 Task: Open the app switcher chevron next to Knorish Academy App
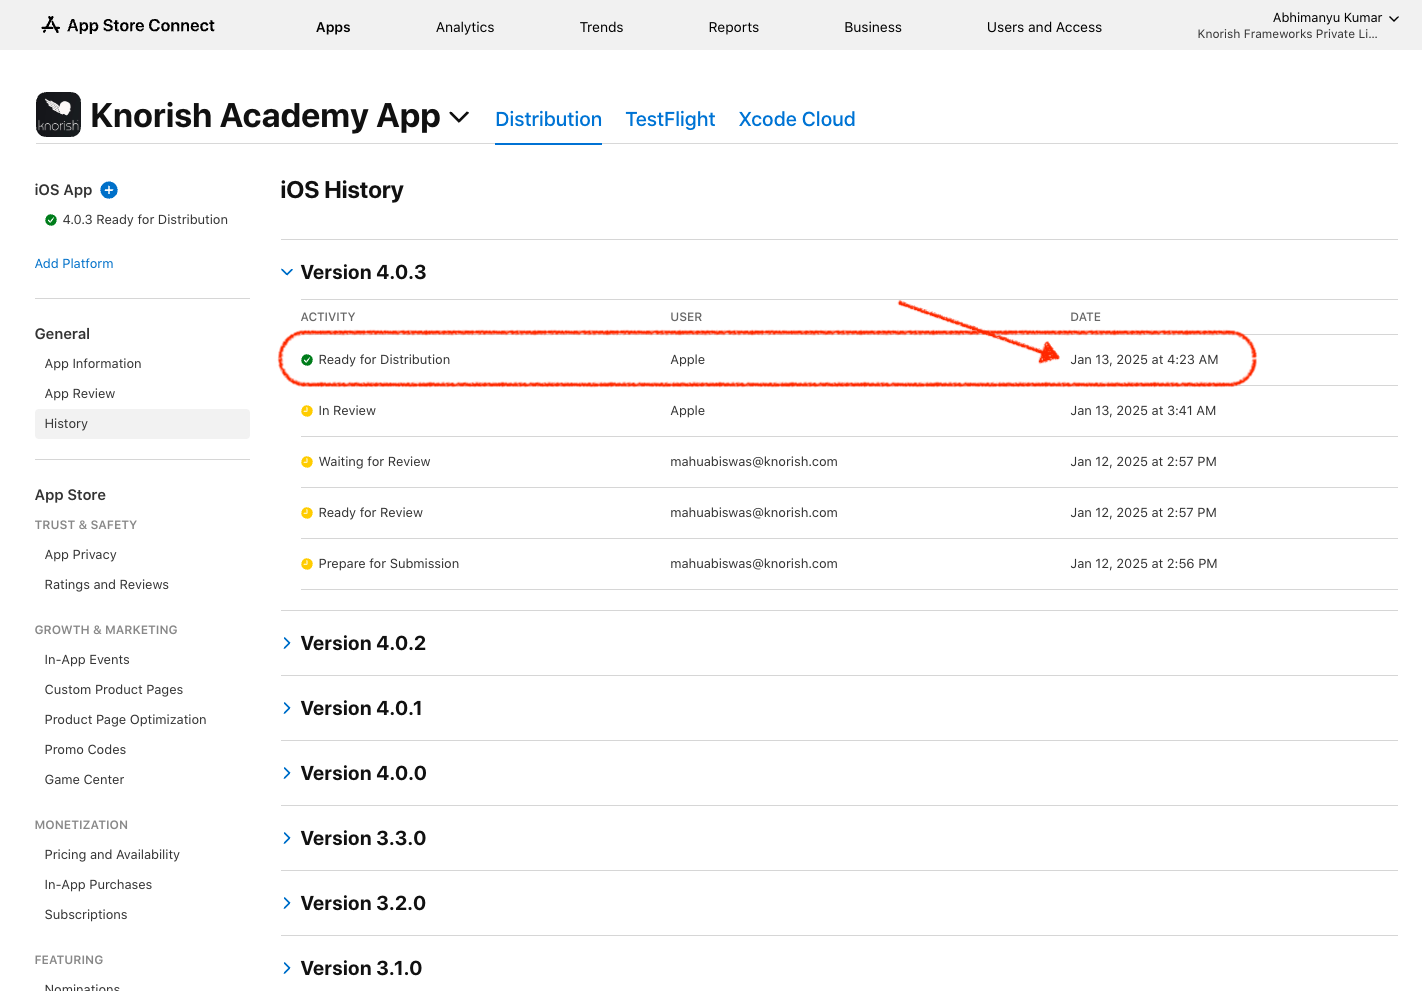[459, 117]
